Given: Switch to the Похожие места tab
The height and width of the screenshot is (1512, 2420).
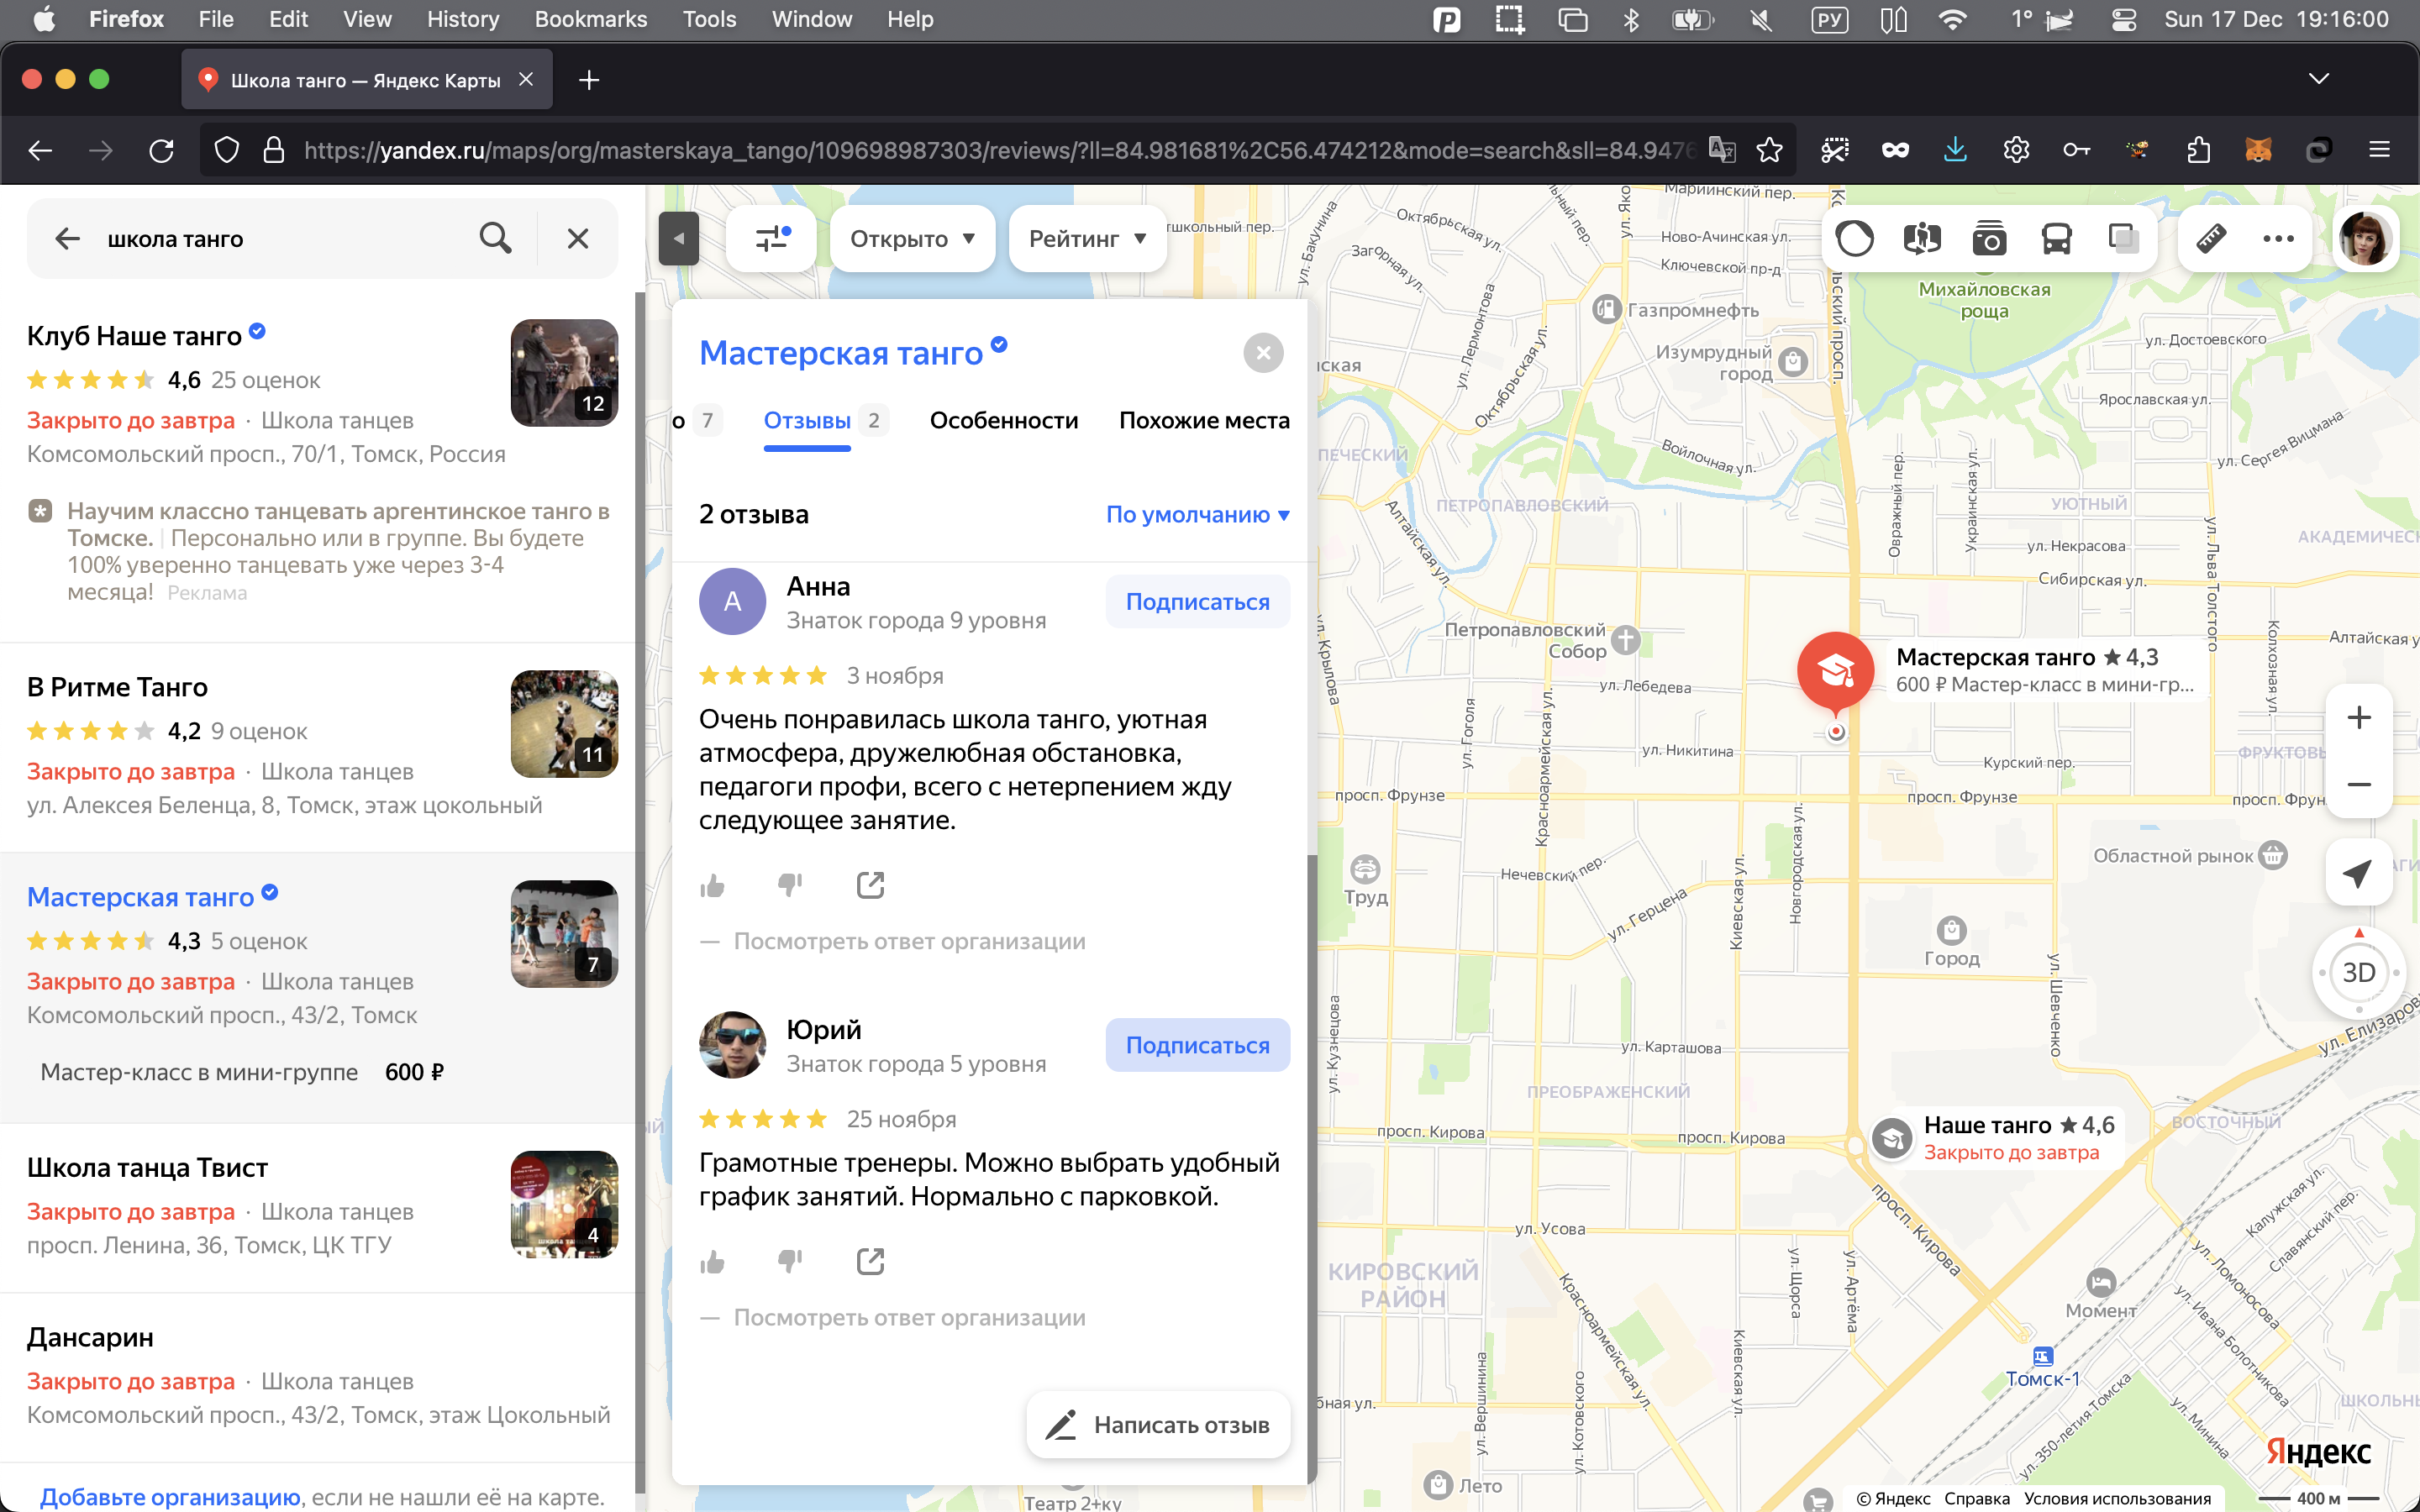Looking at the screenshot, I should point(1204,421).
